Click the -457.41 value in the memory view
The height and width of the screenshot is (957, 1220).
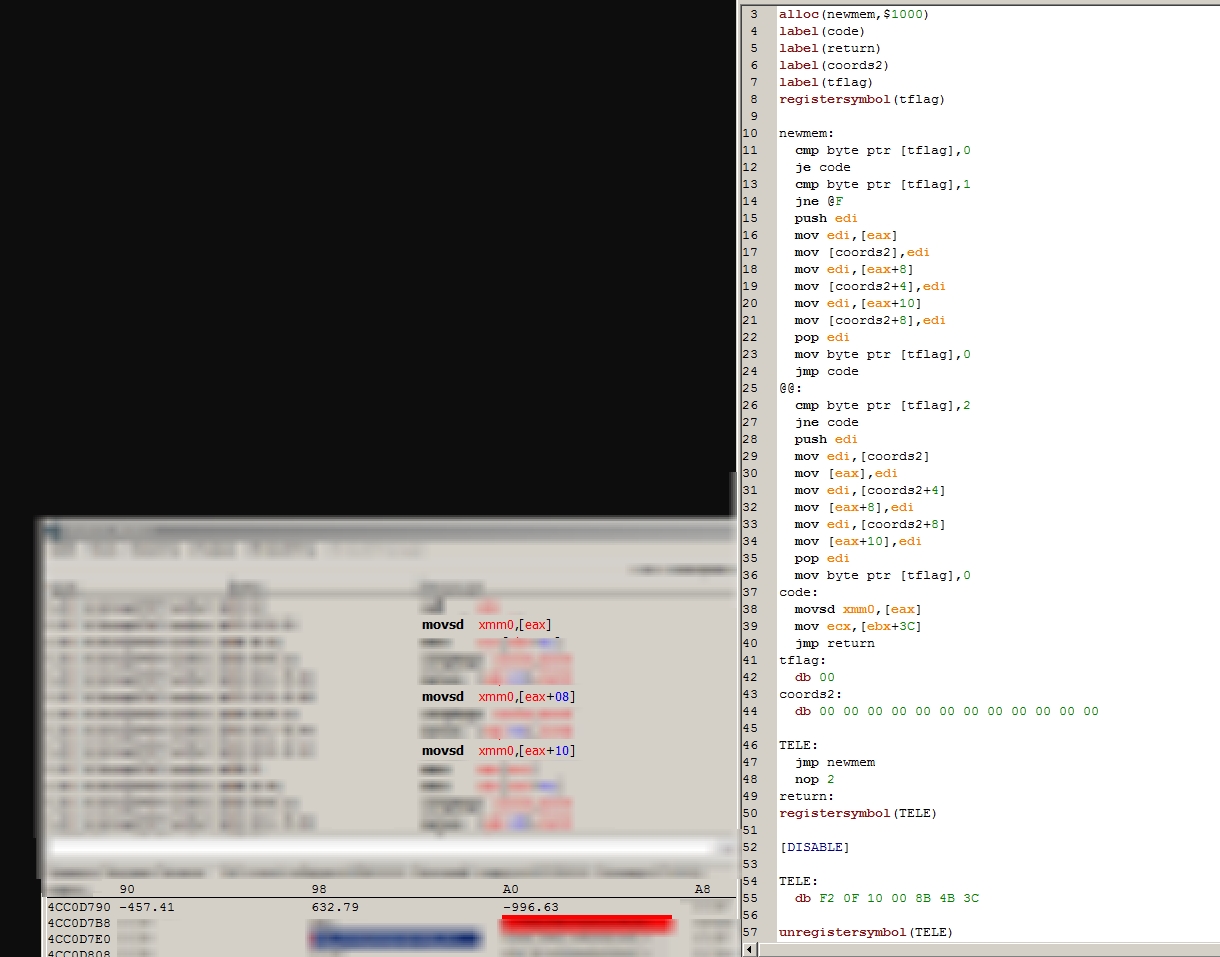point(146,908)
